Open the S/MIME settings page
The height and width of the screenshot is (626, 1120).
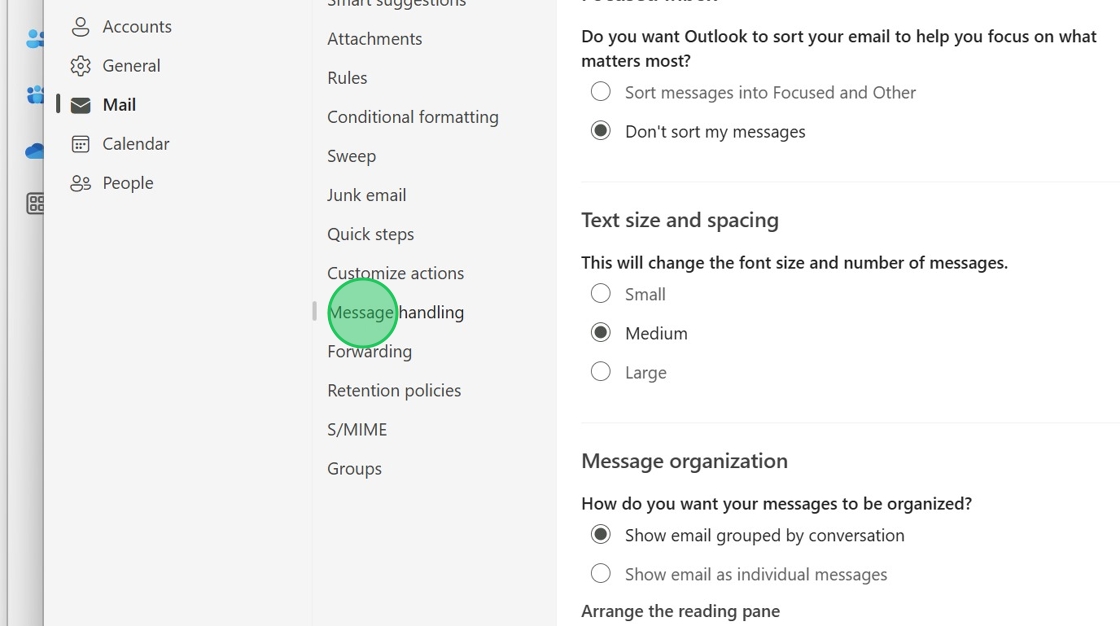(x=356, y=430)
